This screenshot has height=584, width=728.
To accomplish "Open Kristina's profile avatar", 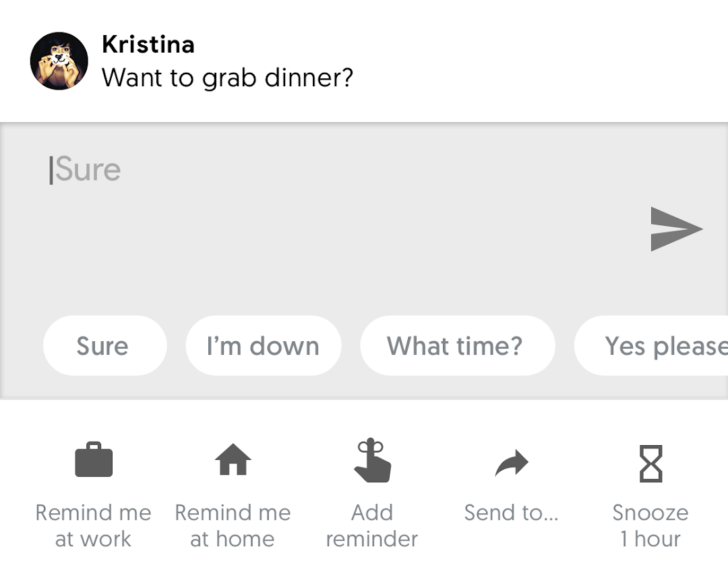I will coord(59,60).
